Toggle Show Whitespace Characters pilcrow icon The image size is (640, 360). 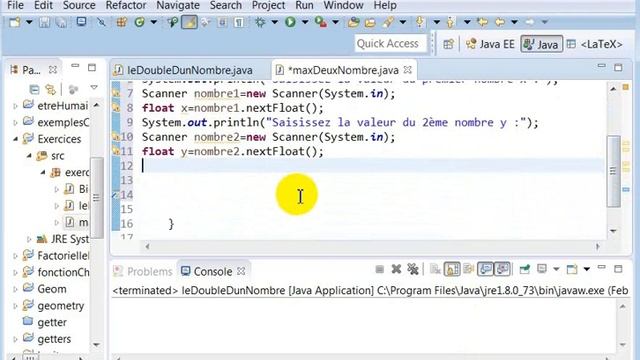[x=239, y=22]
